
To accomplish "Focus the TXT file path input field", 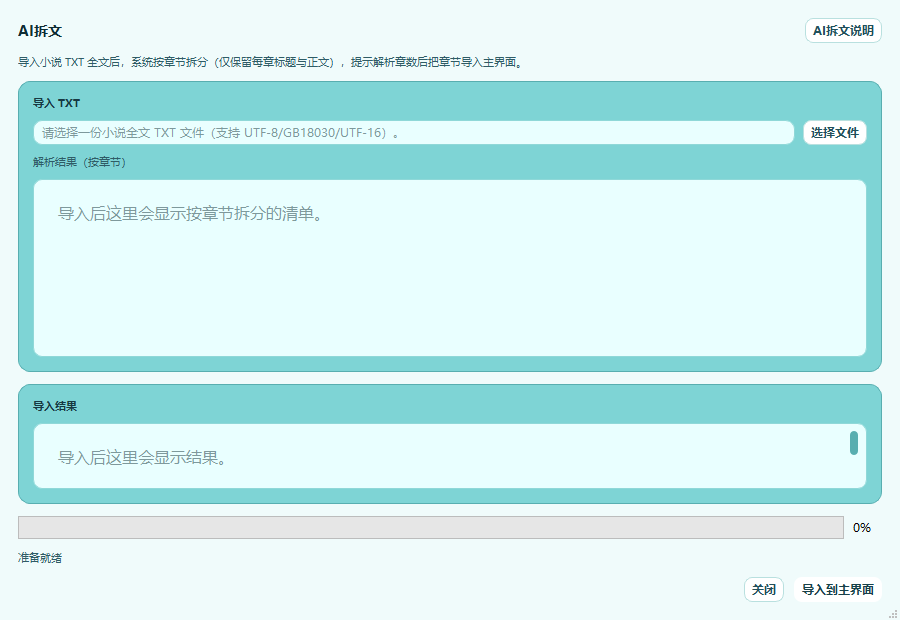I will pos(414,133).
